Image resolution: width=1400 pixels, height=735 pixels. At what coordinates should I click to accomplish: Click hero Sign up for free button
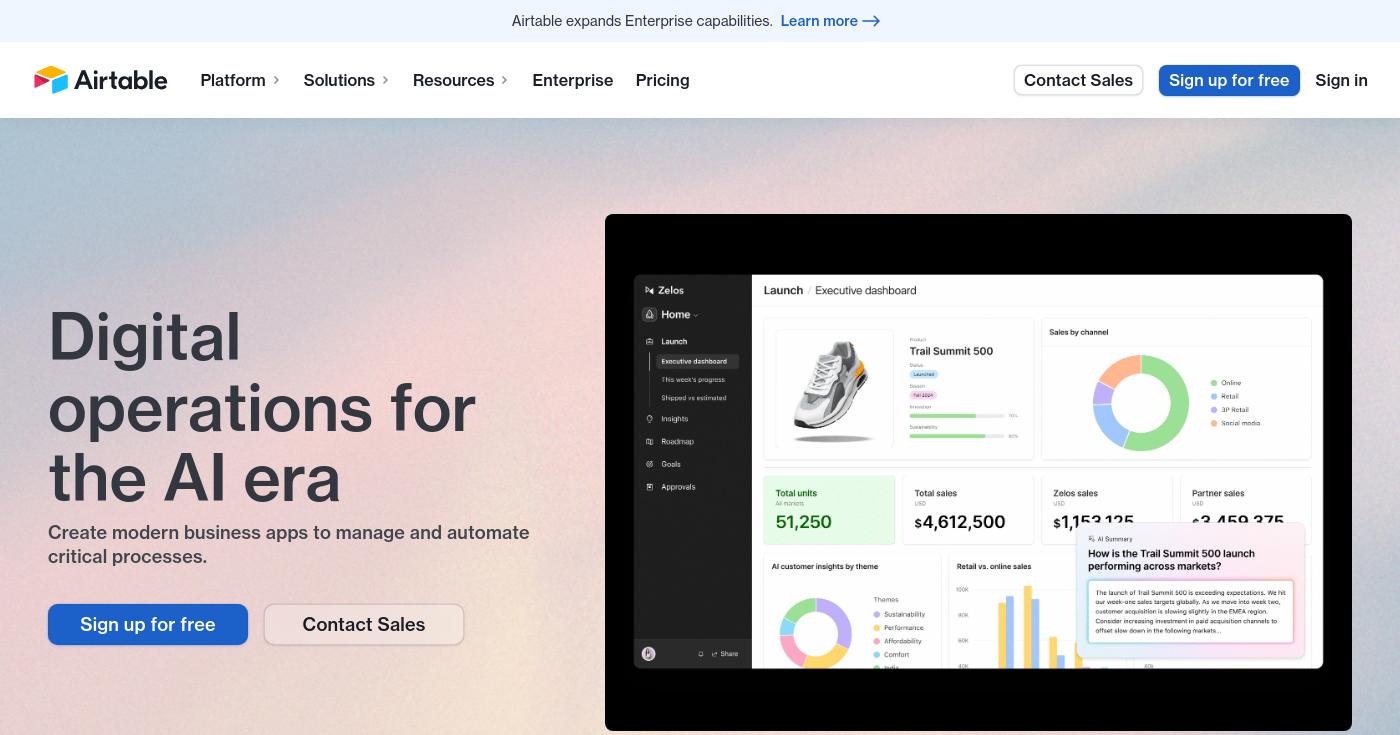(148, 624)
